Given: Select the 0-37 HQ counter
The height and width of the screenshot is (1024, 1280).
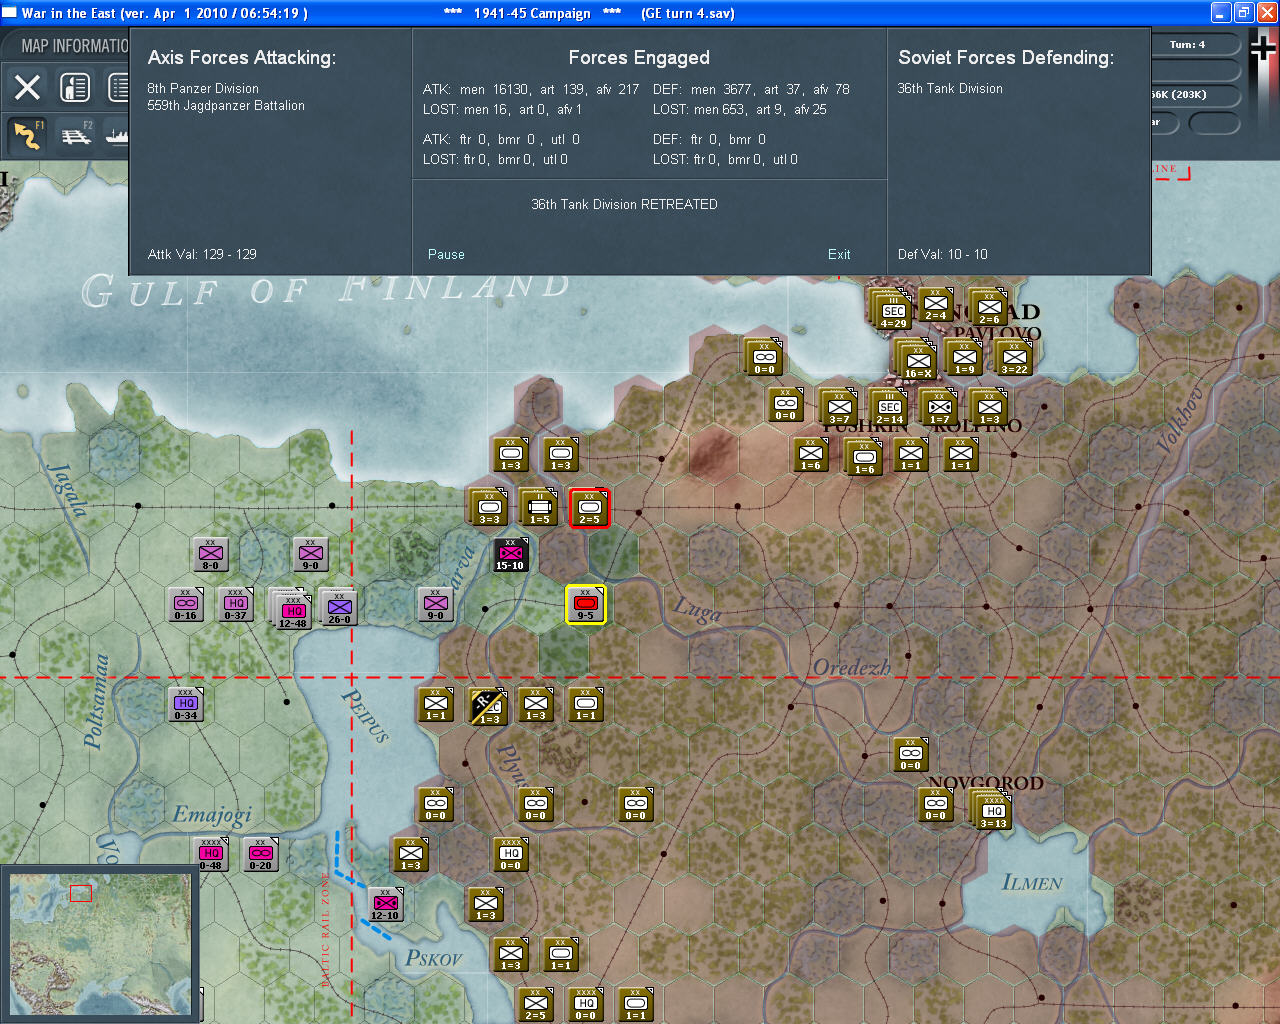Looking at the screenshot, I should point(236,605).
